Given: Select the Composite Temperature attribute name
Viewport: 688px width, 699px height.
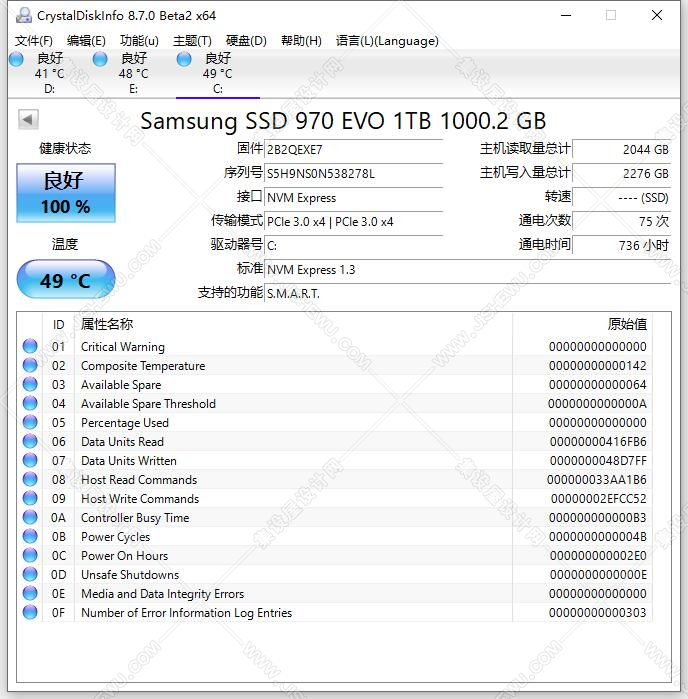Looking at the screenshot, I should 143,366.
